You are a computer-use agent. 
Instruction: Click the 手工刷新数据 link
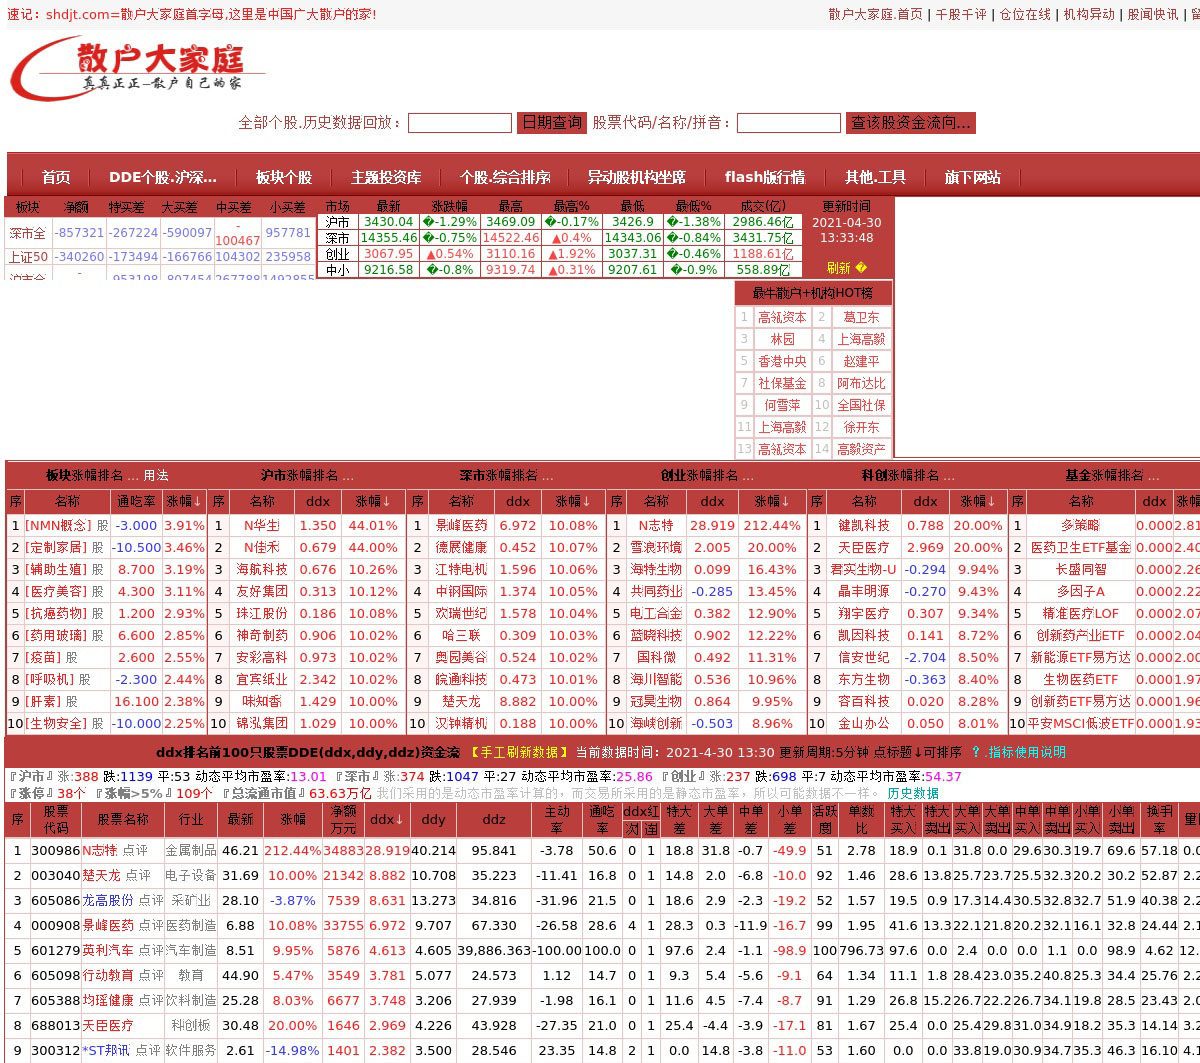[x=518, y=752]
